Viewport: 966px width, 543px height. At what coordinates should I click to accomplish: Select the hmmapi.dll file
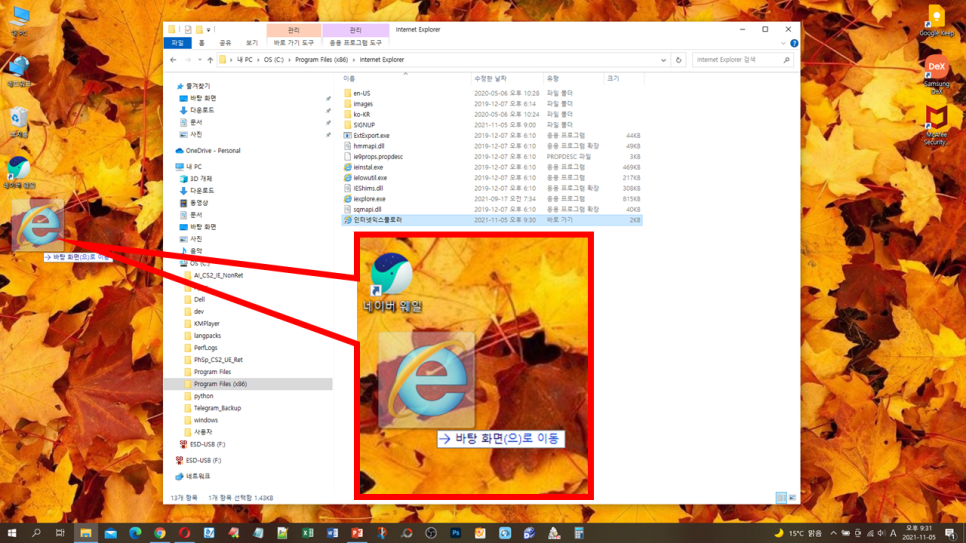coord(368,146)
